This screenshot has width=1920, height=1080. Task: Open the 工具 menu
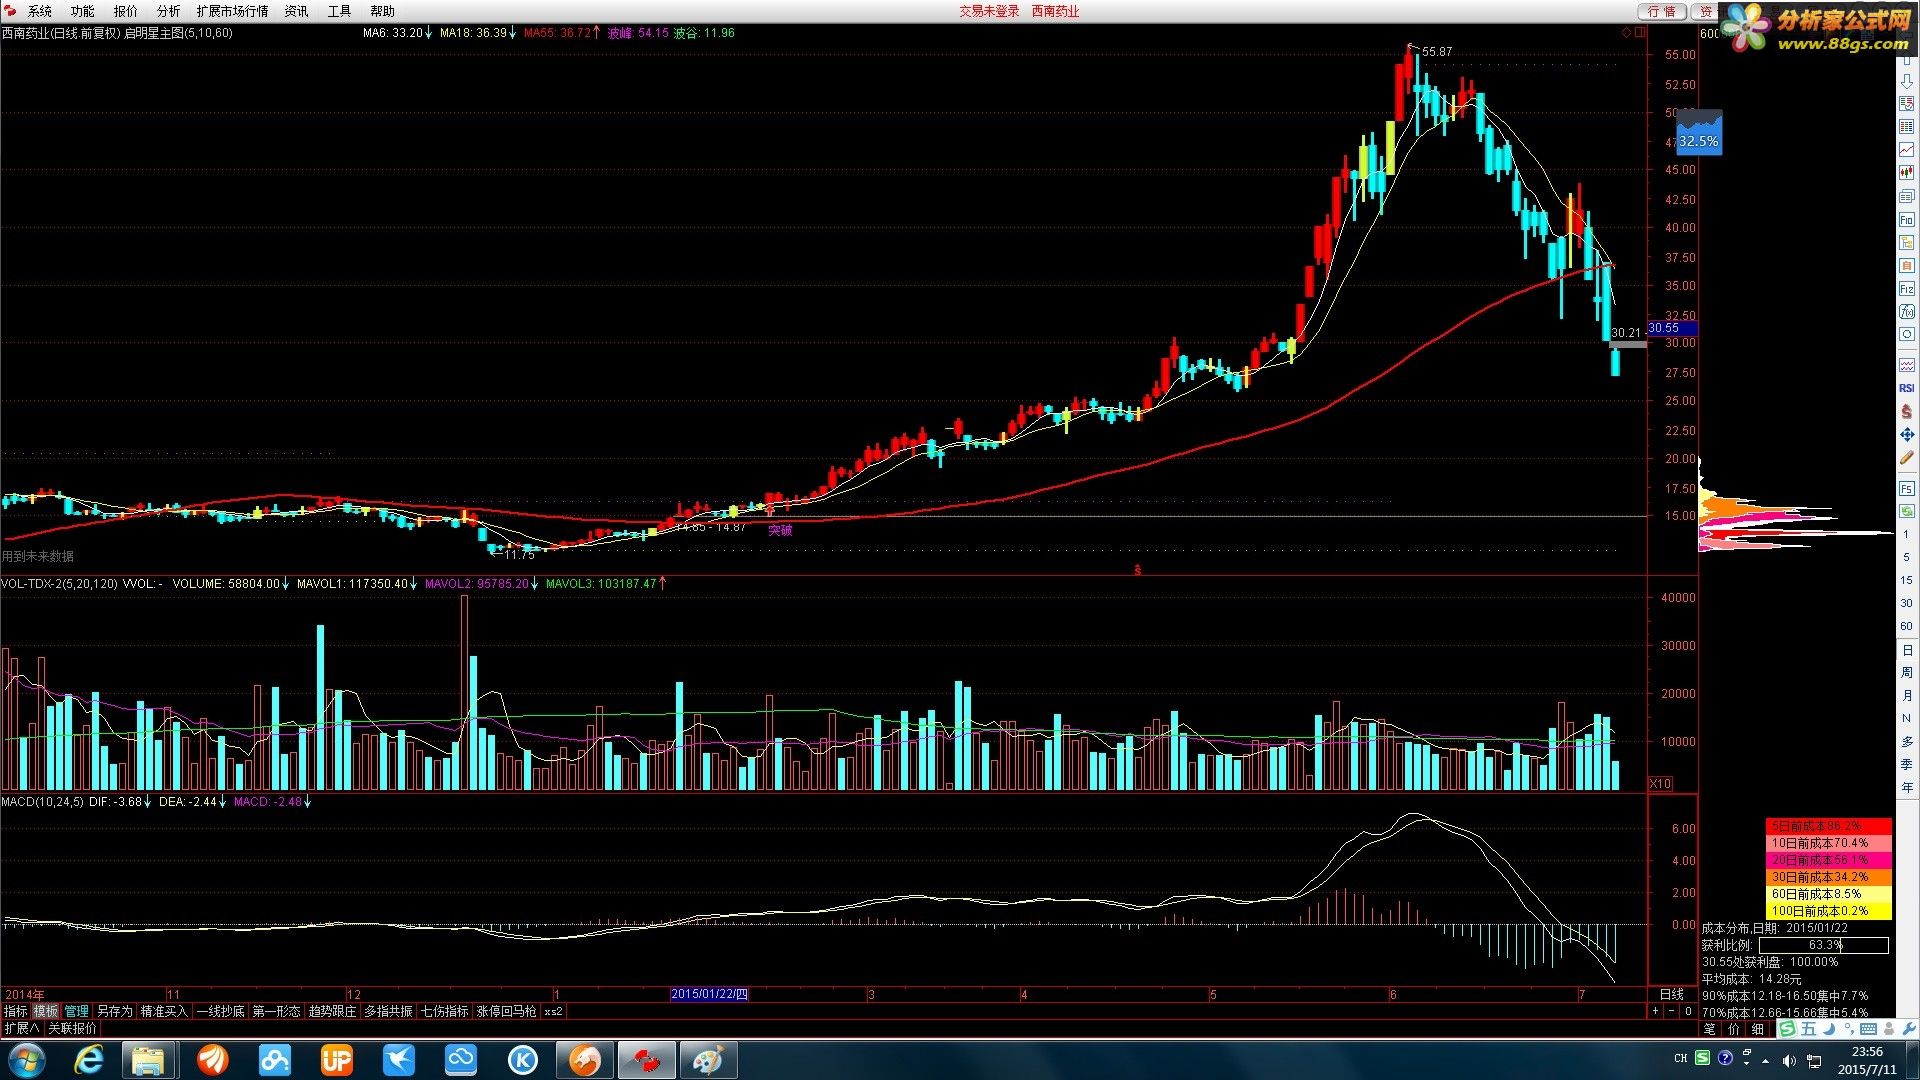click(x=340, y=11)
